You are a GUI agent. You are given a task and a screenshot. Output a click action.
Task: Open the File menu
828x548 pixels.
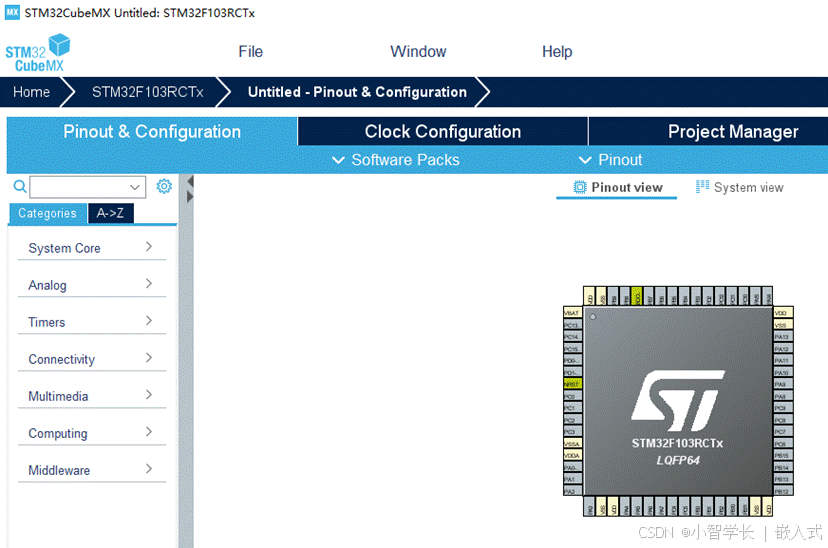point(250,52)
